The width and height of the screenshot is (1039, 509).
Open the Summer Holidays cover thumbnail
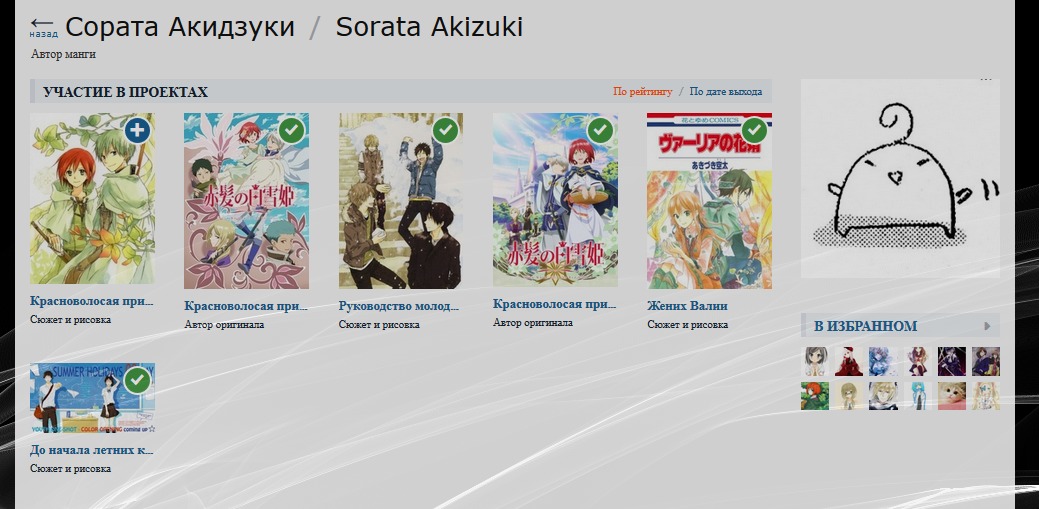[92, 398]
